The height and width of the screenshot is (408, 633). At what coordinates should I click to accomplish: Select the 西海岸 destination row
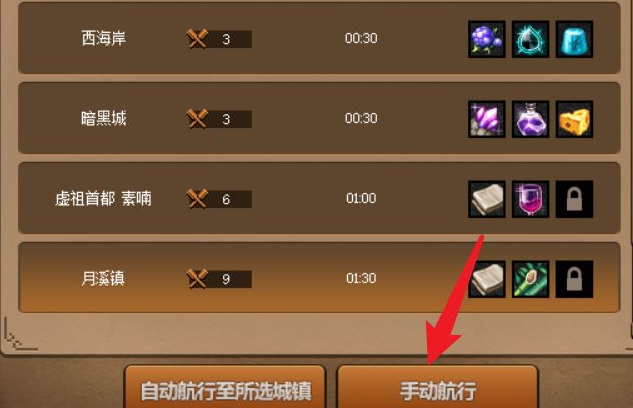[x=319, y=38]
